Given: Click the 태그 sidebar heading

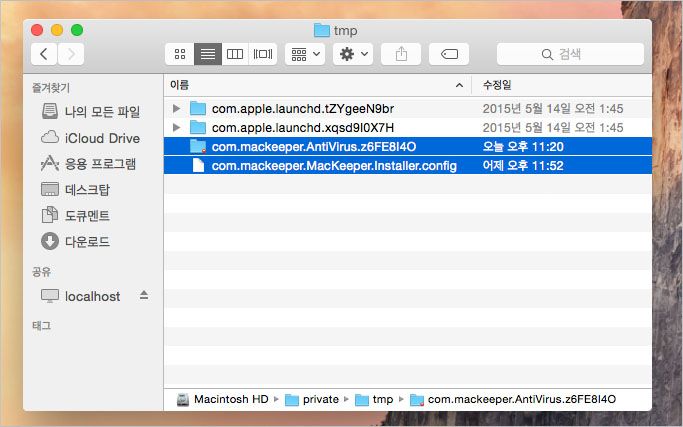Looking at the screenshot, I should pyautogui.click(x=41, y=325).
